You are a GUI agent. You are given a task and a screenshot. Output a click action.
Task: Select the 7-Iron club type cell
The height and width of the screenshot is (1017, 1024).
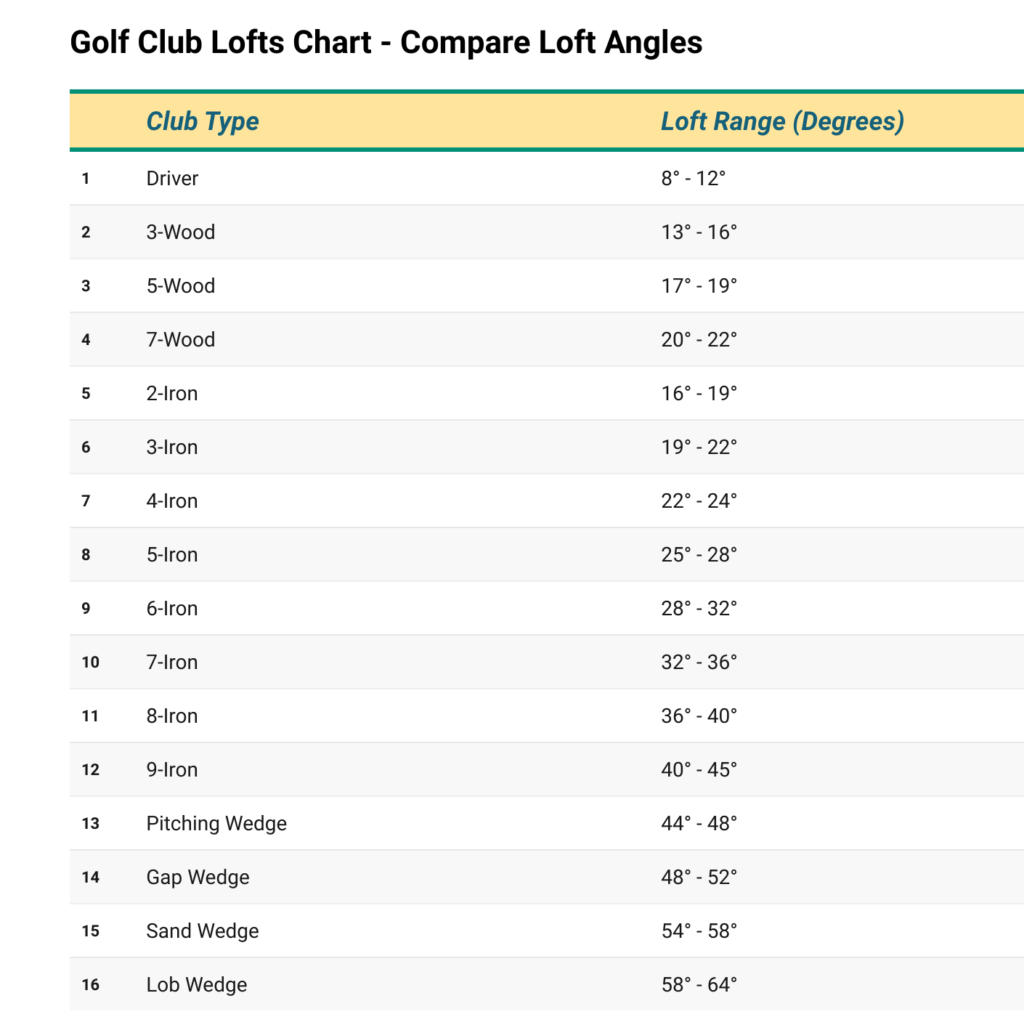tap(172, 663)
